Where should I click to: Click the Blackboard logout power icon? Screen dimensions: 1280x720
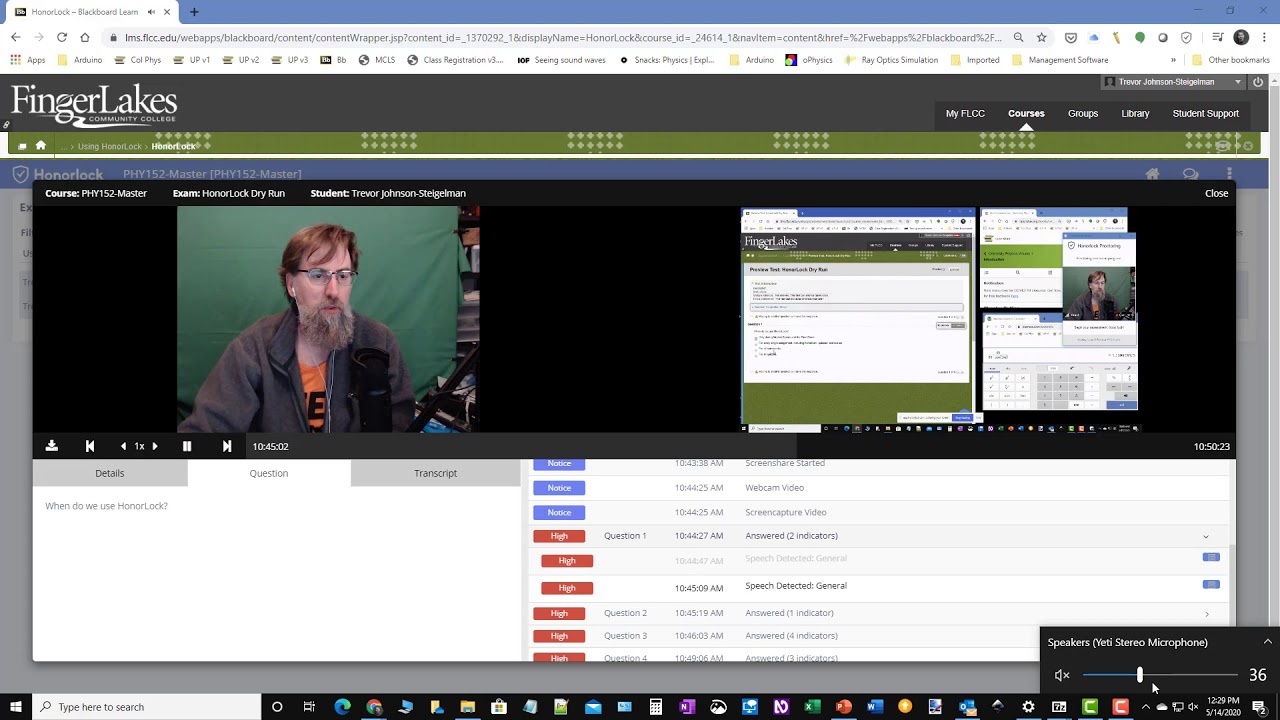click(1258, 82)
